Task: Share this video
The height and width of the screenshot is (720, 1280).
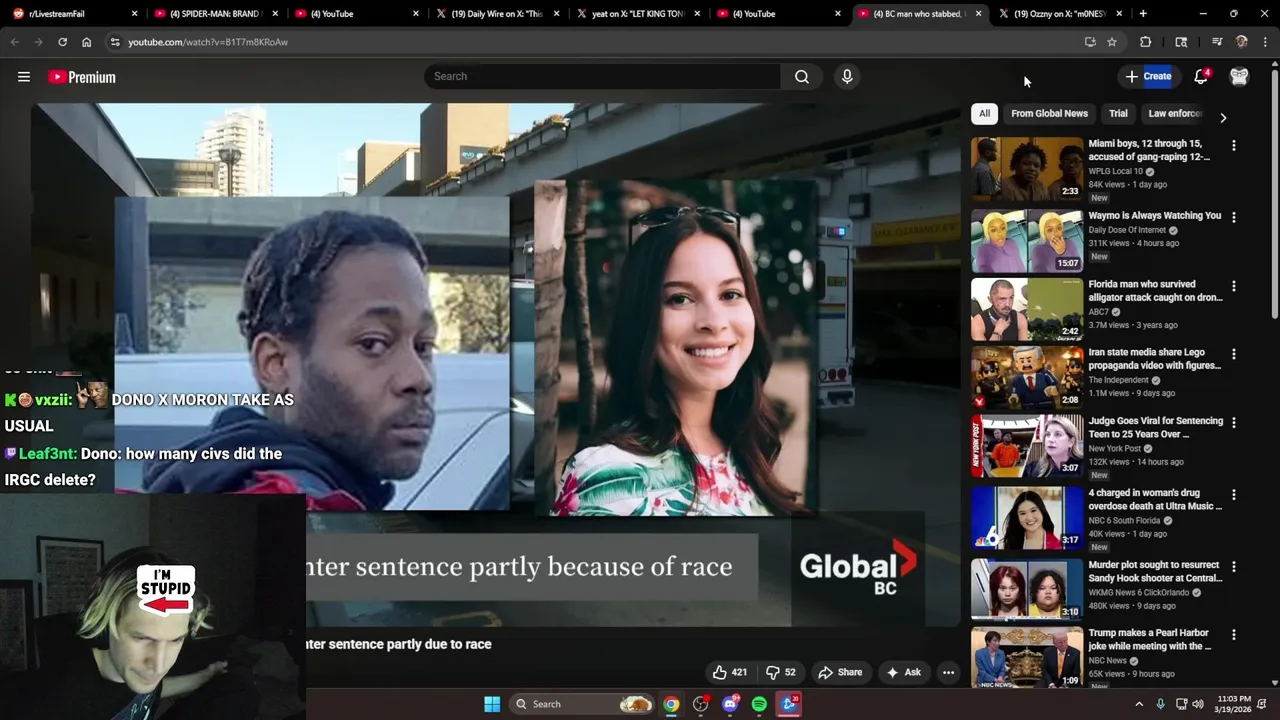Action: 840,672
